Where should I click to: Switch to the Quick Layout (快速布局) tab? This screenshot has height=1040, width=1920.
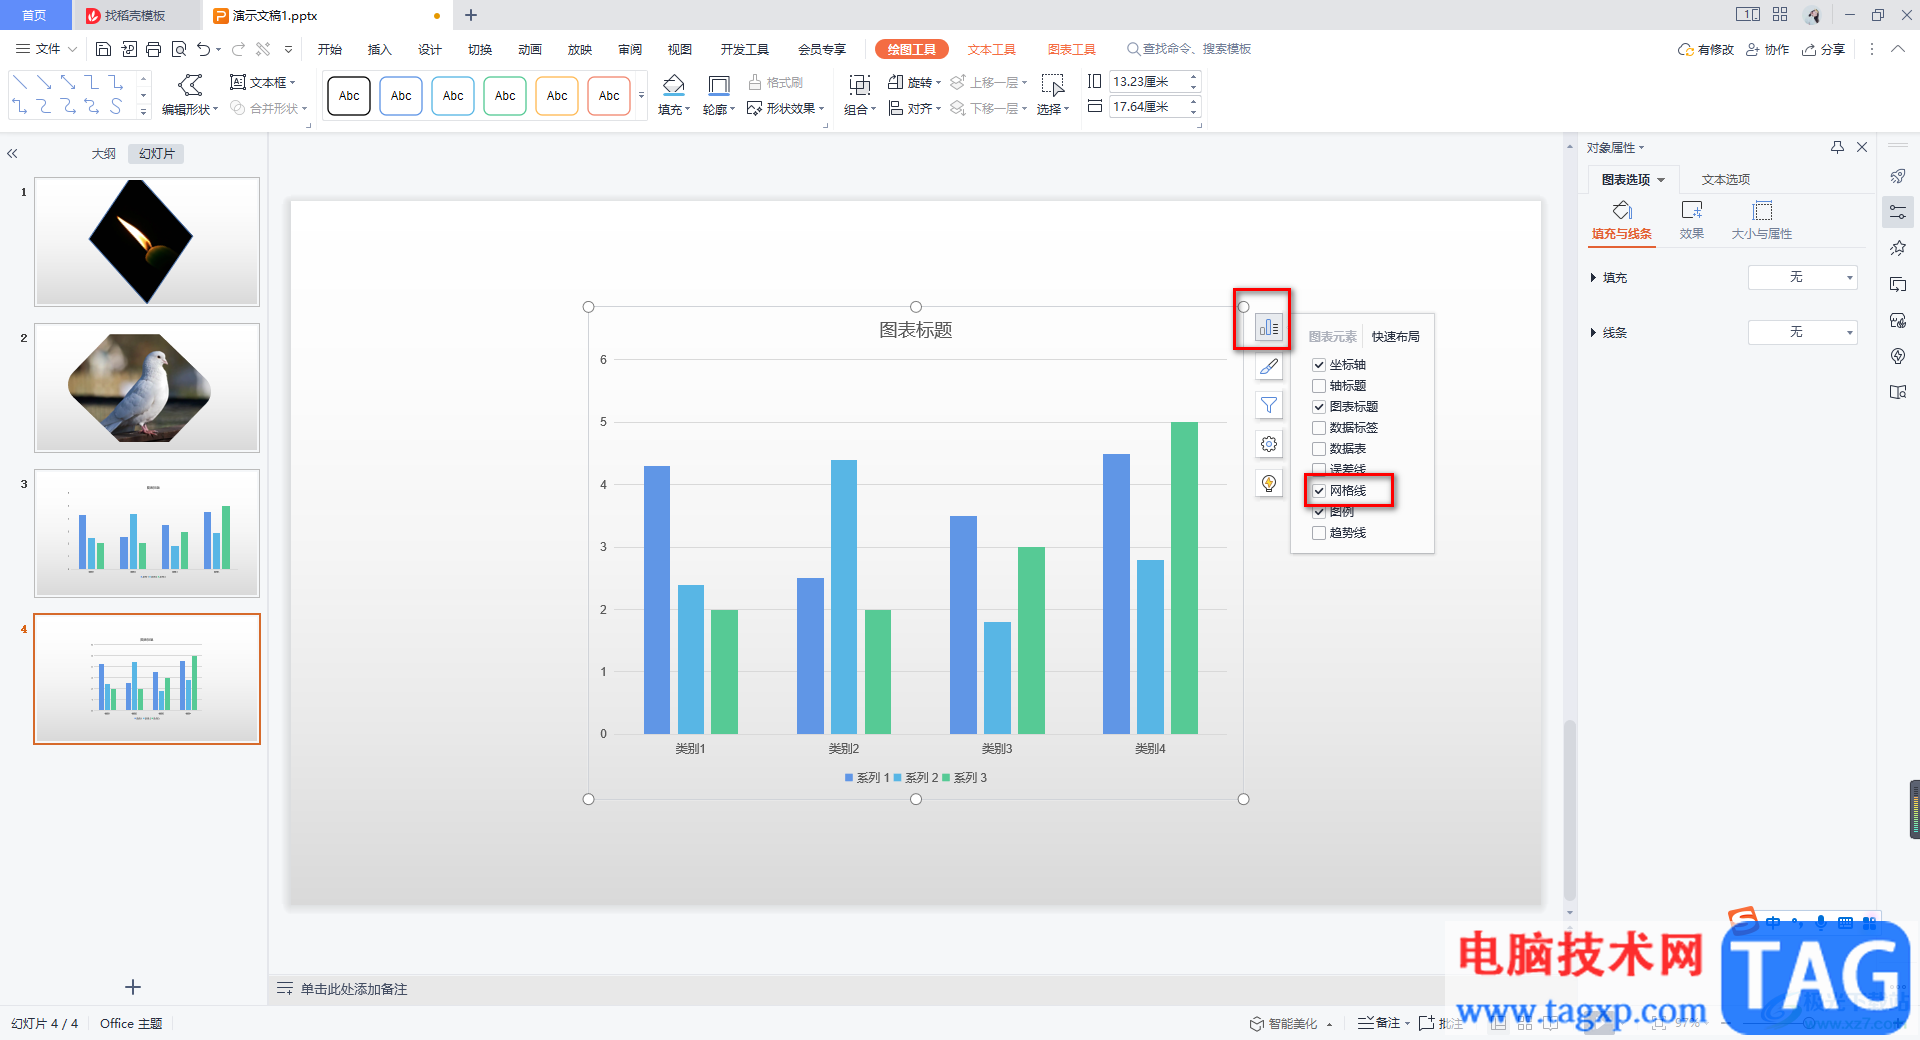click(x=1395, y=337)
